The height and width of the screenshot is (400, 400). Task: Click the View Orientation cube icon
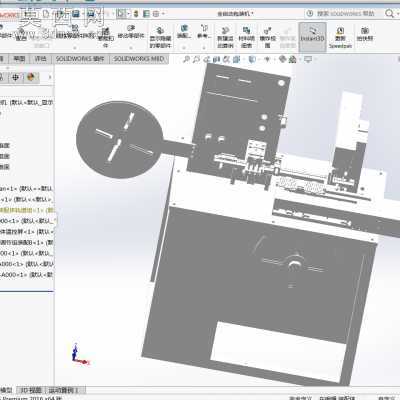[236, 59]
